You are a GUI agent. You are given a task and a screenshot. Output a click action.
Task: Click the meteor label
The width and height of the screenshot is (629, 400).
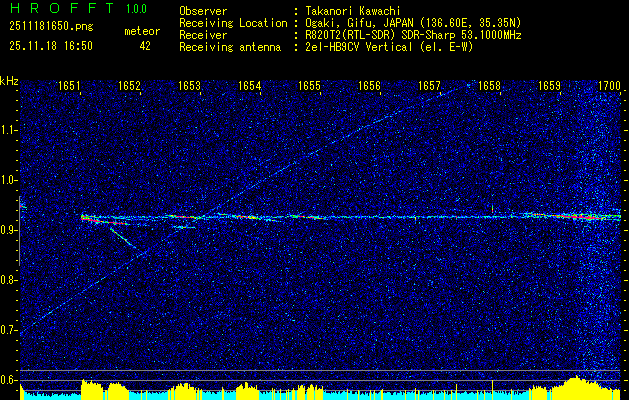[x=142, y=31]
